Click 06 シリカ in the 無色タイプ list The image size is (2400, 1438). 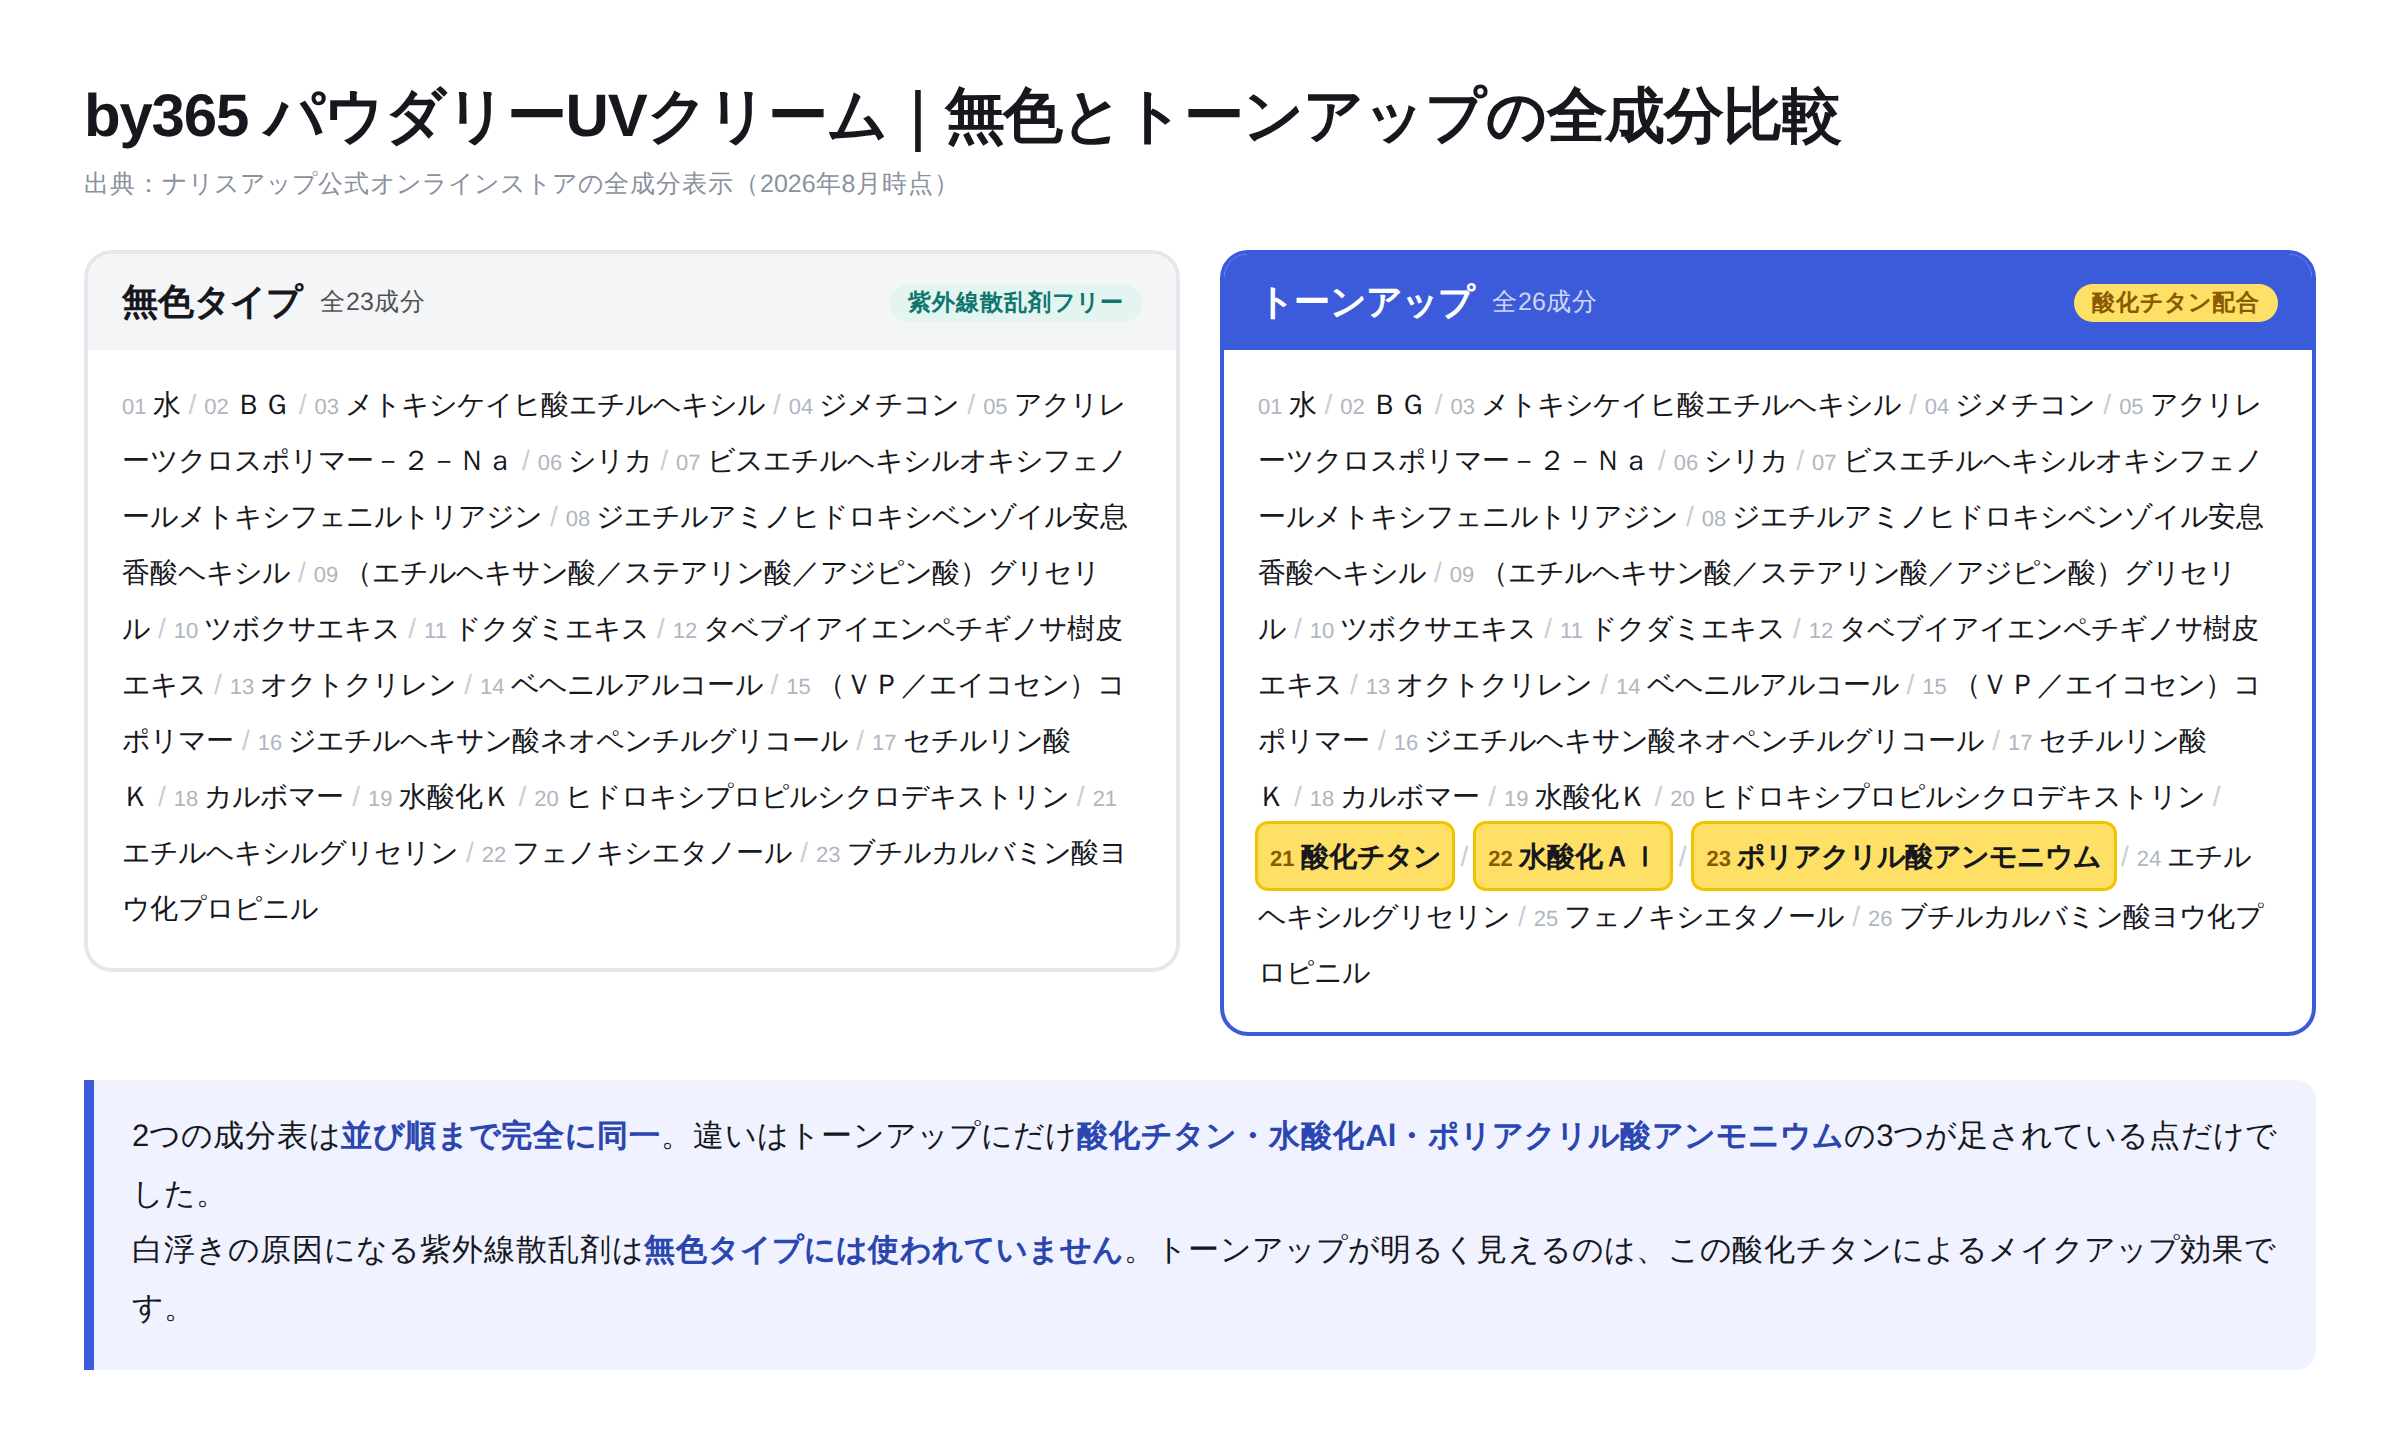(595, 461)
